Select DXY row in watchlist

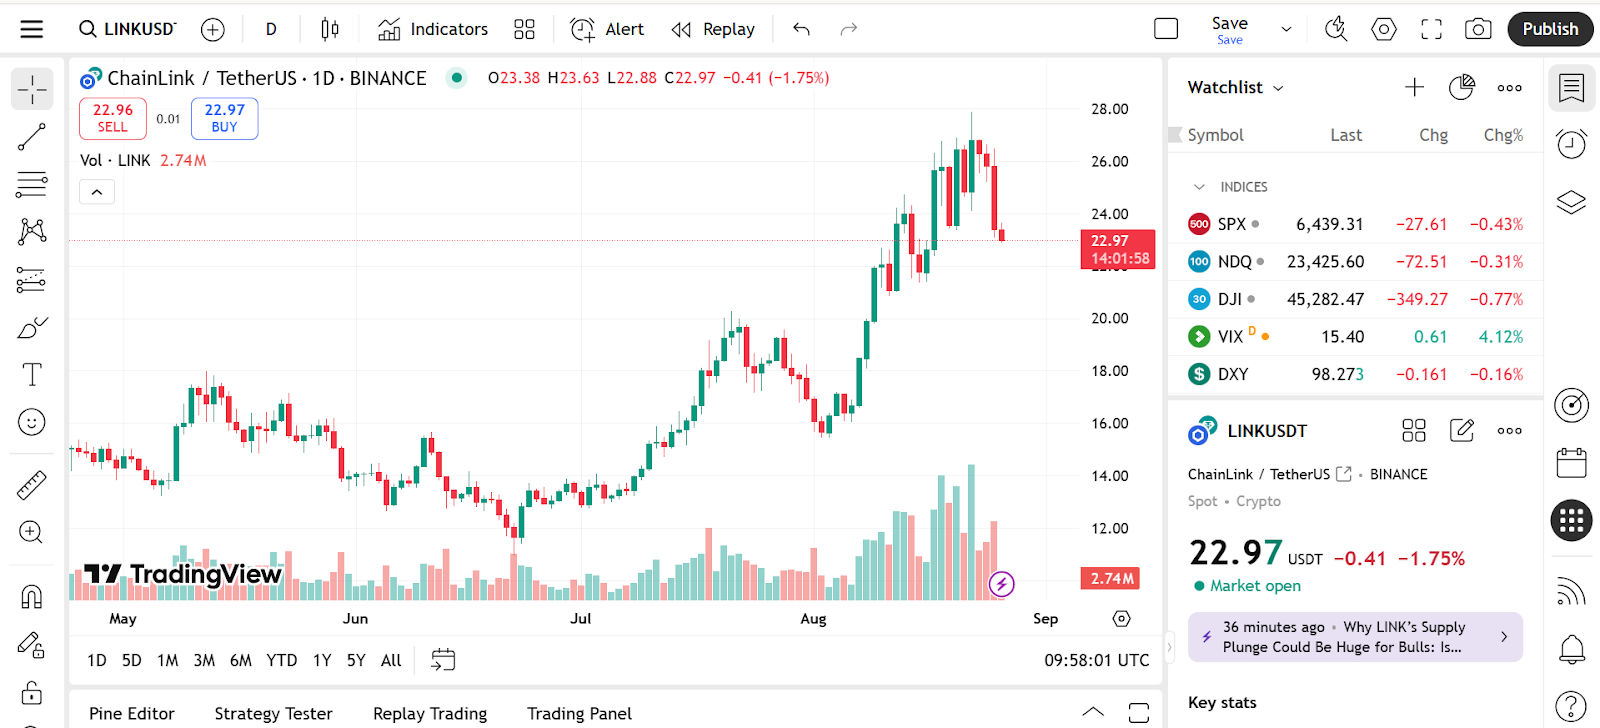1356,374
